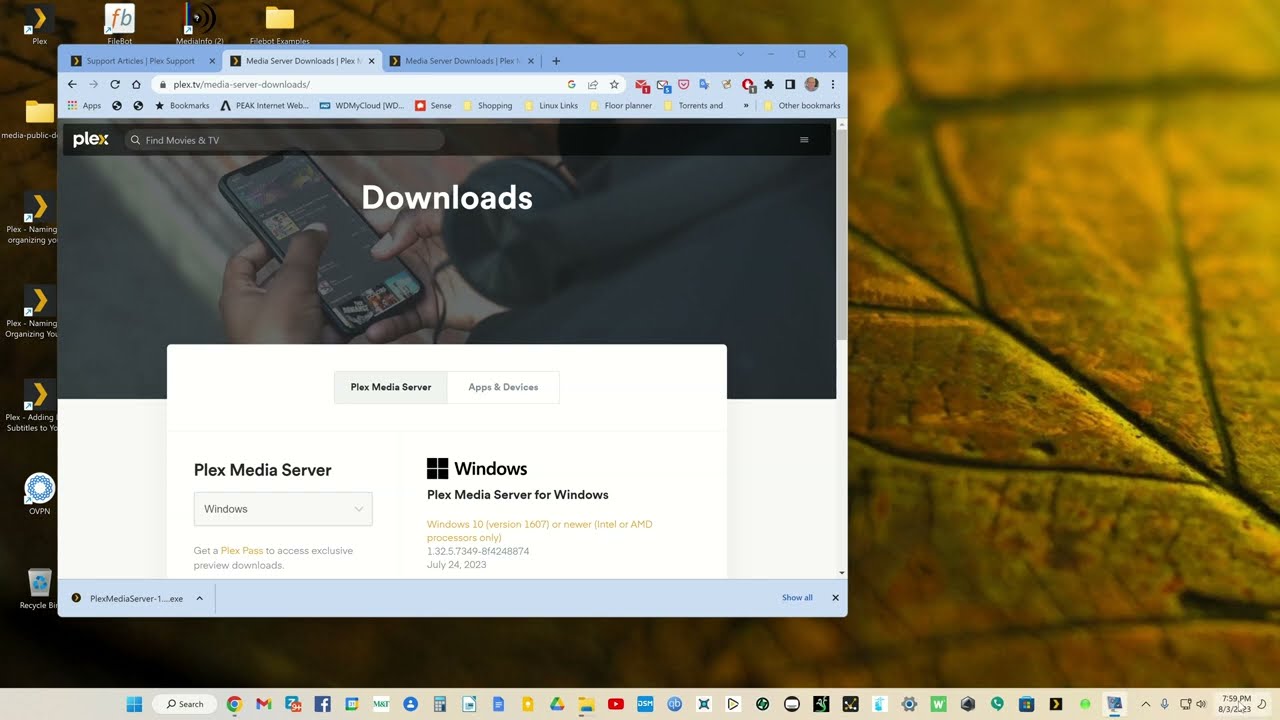
Task: Click Show all downloads
Action: pos(797,598)
